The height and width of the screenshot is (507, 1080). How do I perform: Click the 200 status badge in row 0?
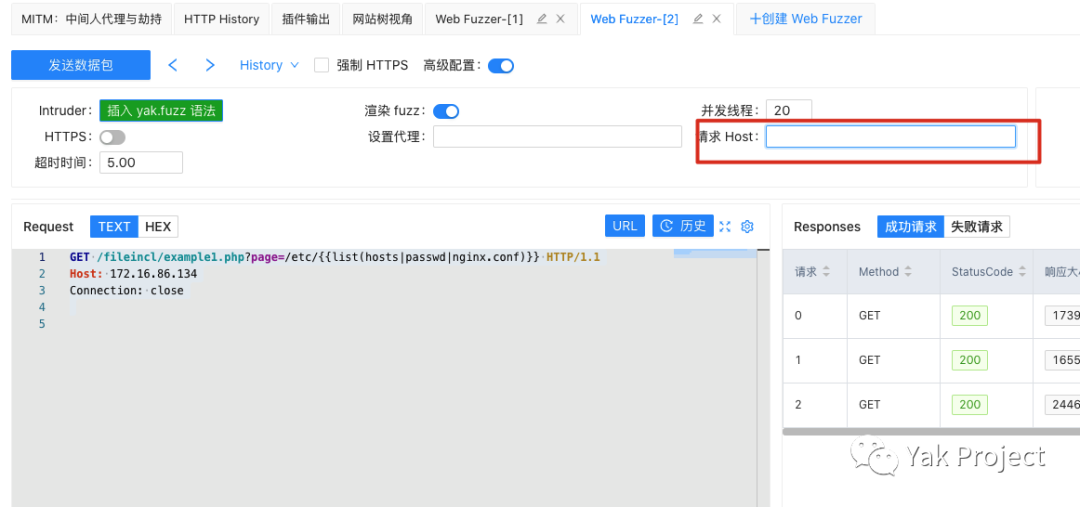[970, 315]
